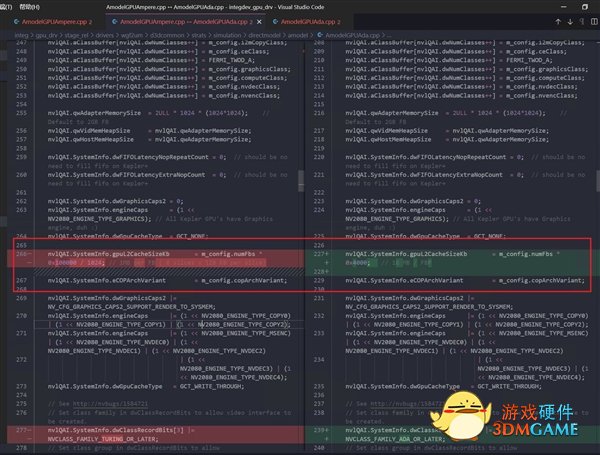Screen dimensions: 600x455
Task: Click m_config.computeClass on right line 212
Action: [x=544, y=78]
